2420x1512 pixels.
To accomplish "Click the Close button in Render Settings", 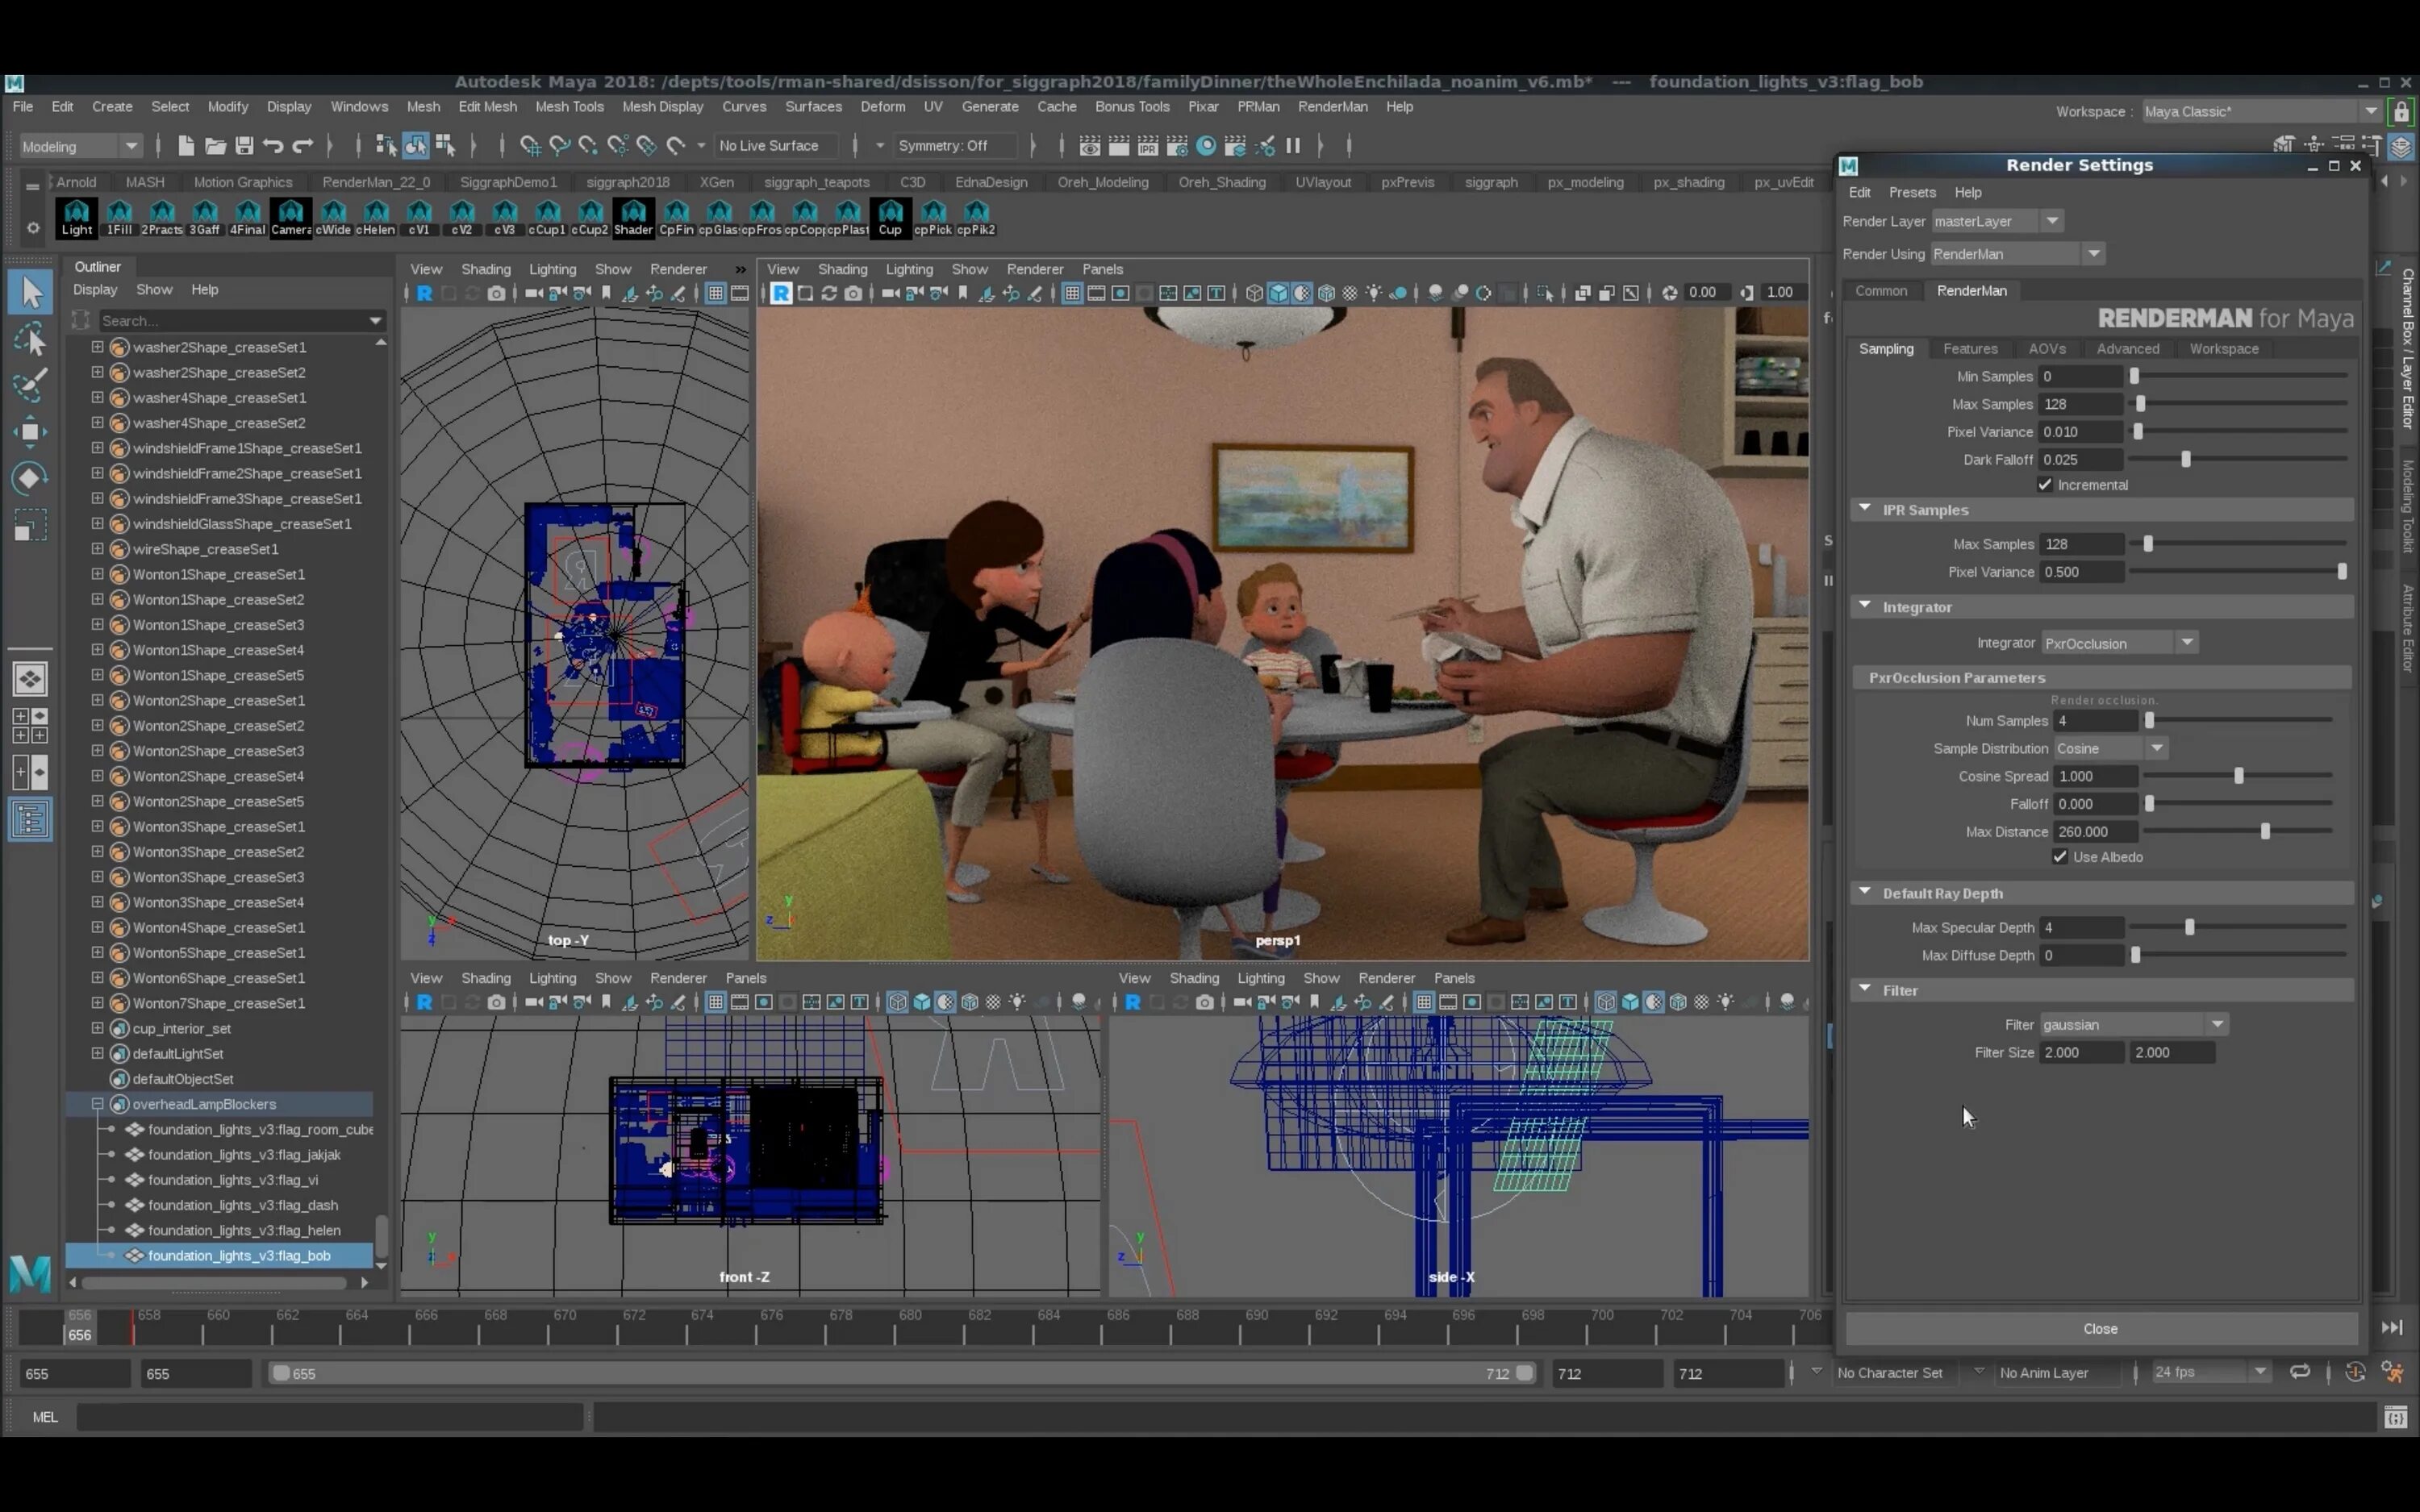I will point(2101,1329).
